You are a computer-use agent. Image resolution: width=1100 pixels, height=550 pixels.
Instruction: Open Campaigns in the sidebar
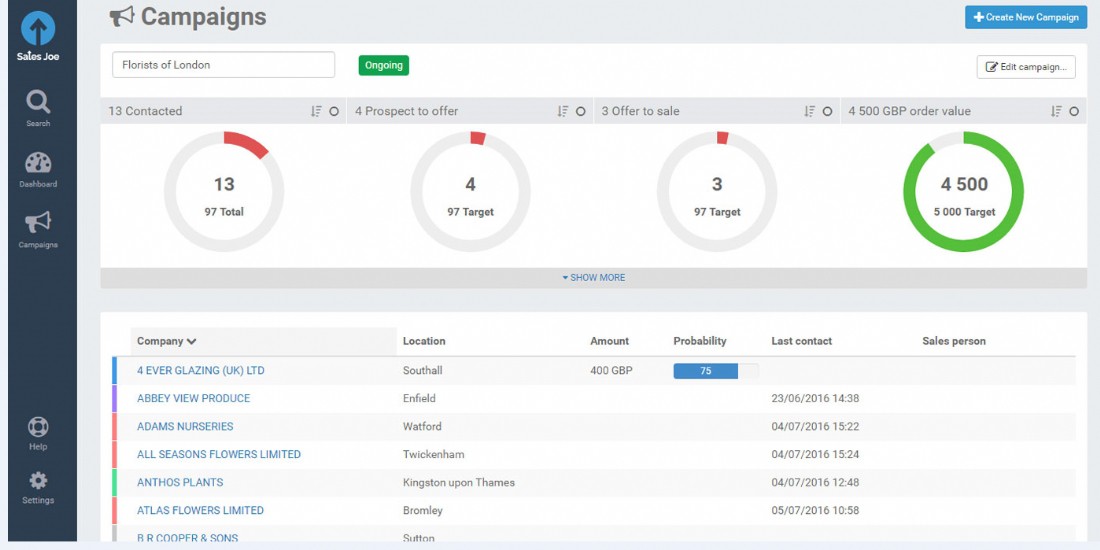tap(38, 229)
